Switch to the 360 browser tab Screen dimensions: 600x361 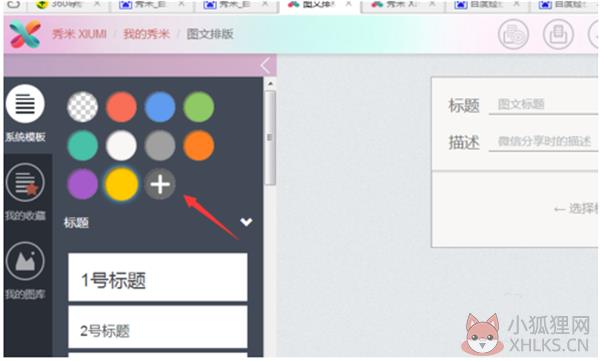click(69, 5)
